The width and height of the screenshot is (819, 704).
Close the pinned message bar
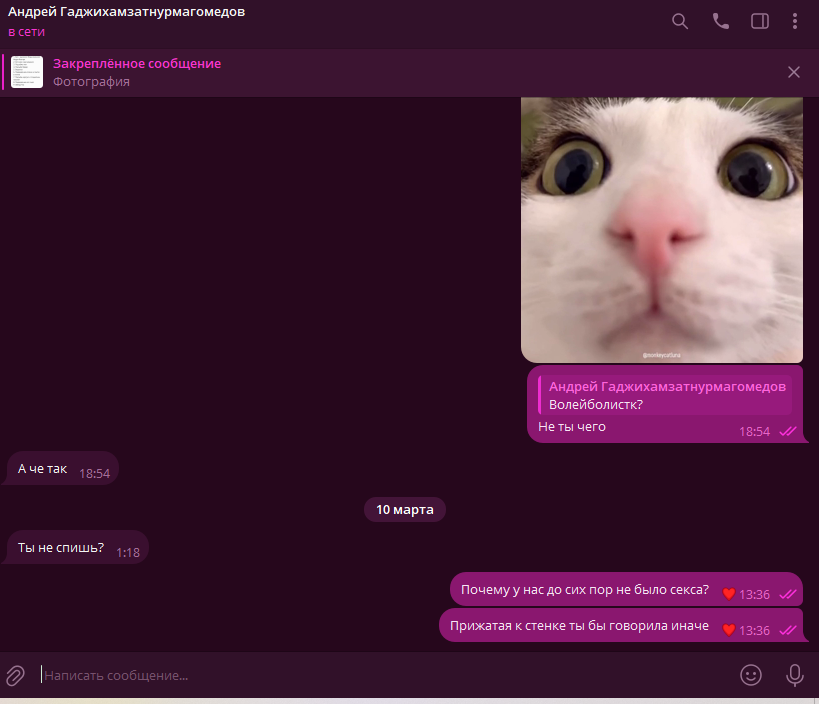point(793,72)
